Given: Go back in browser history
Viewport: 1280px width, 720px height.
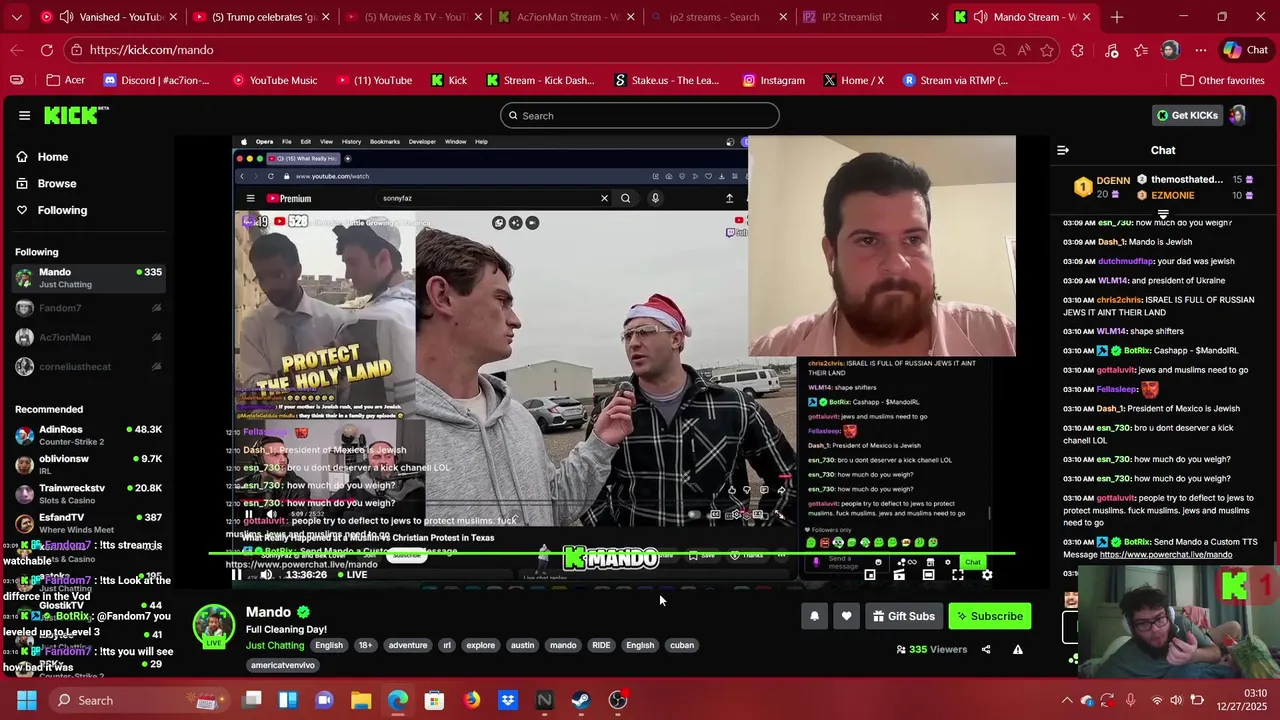Looking at the screenshot, I should (17, 50).
